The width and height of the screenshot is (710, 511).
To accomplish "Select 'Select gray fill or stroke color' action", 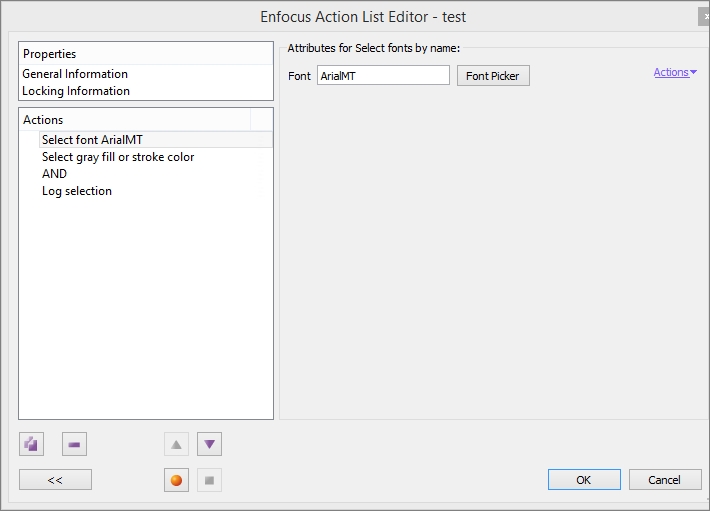I will [x=118, y=157].
